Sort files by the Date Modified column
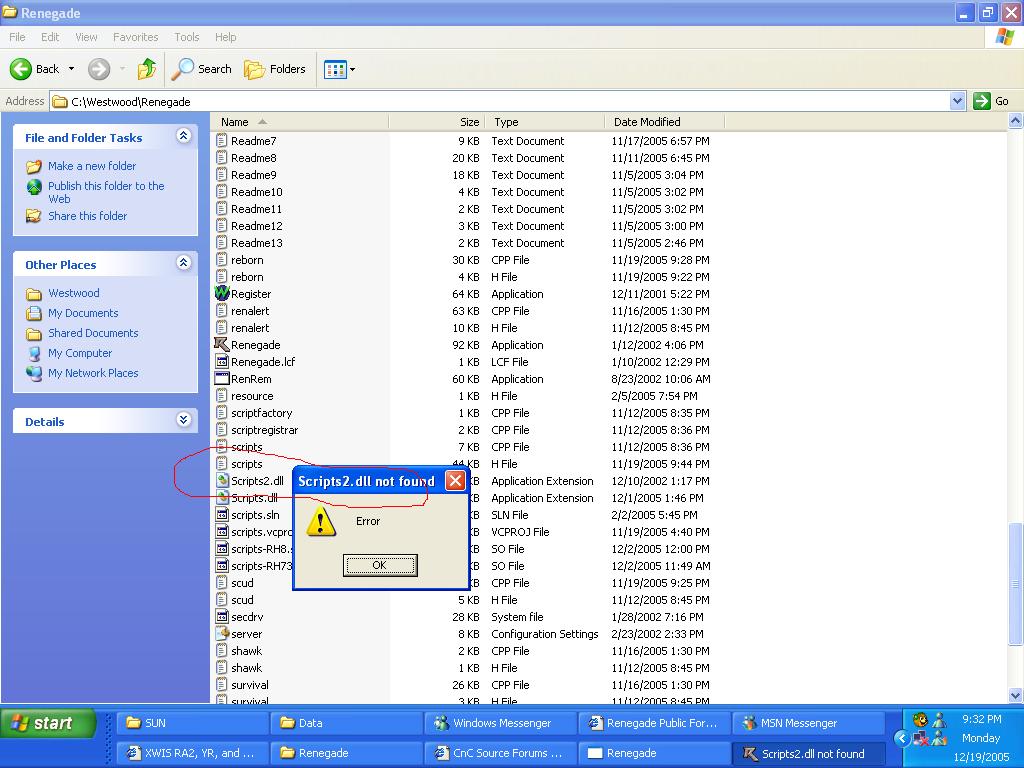 [x=647, y=122]
